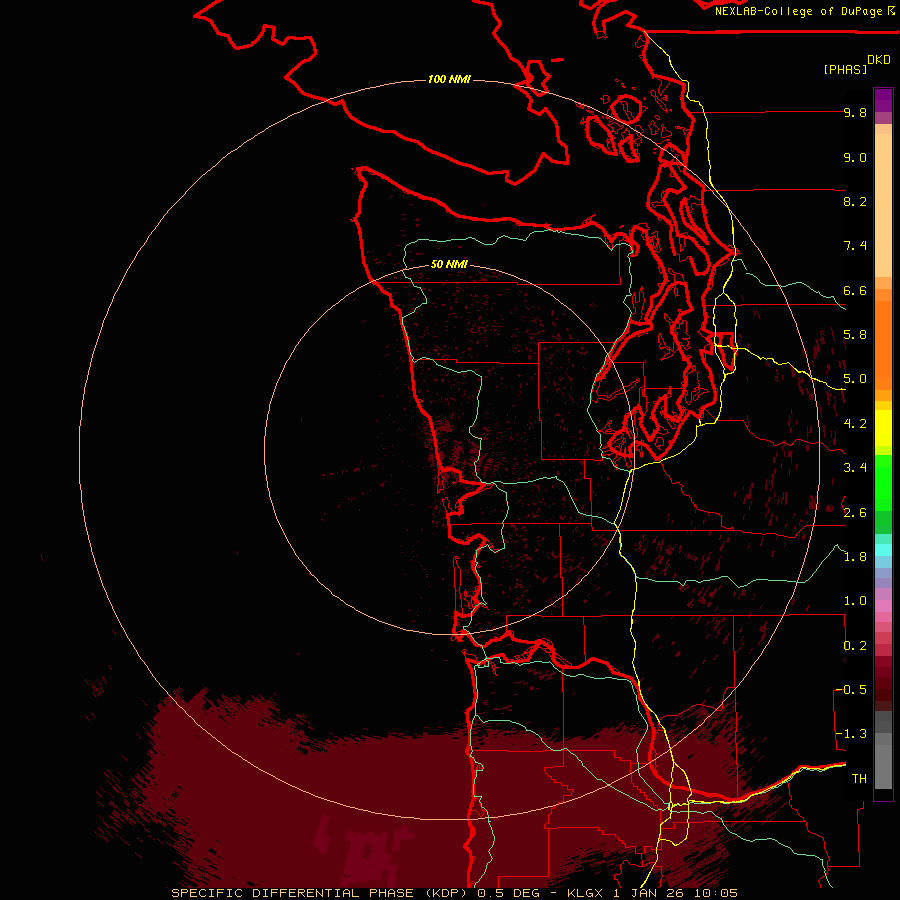Click the 9.0 value on the color scale

click(x=855, y=157)
